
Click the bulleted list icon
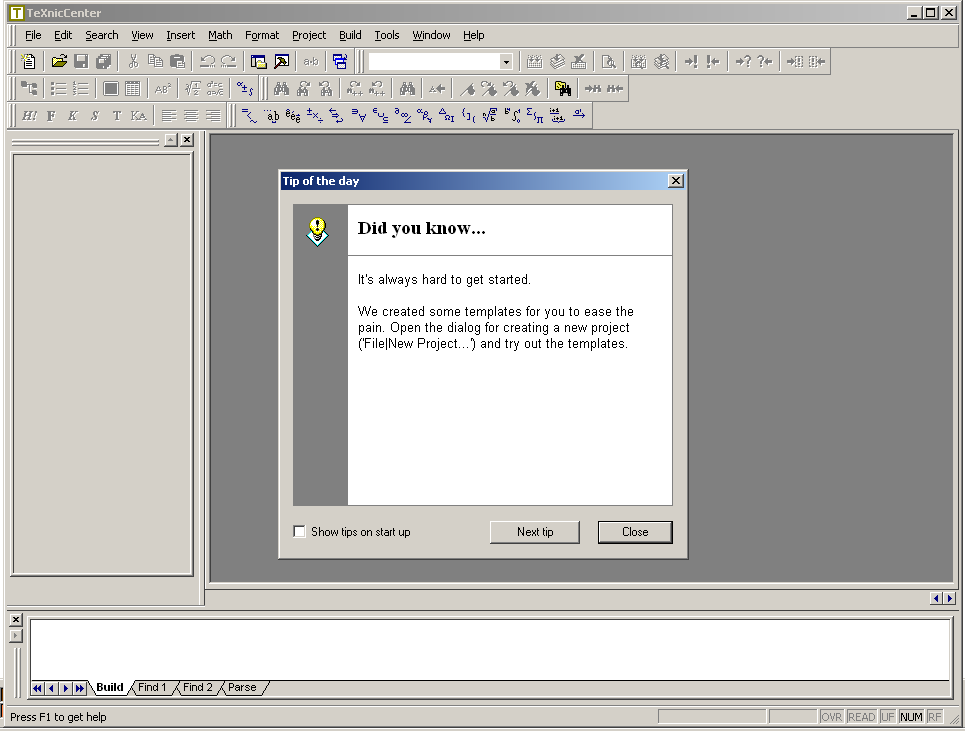tap(59, 88)
